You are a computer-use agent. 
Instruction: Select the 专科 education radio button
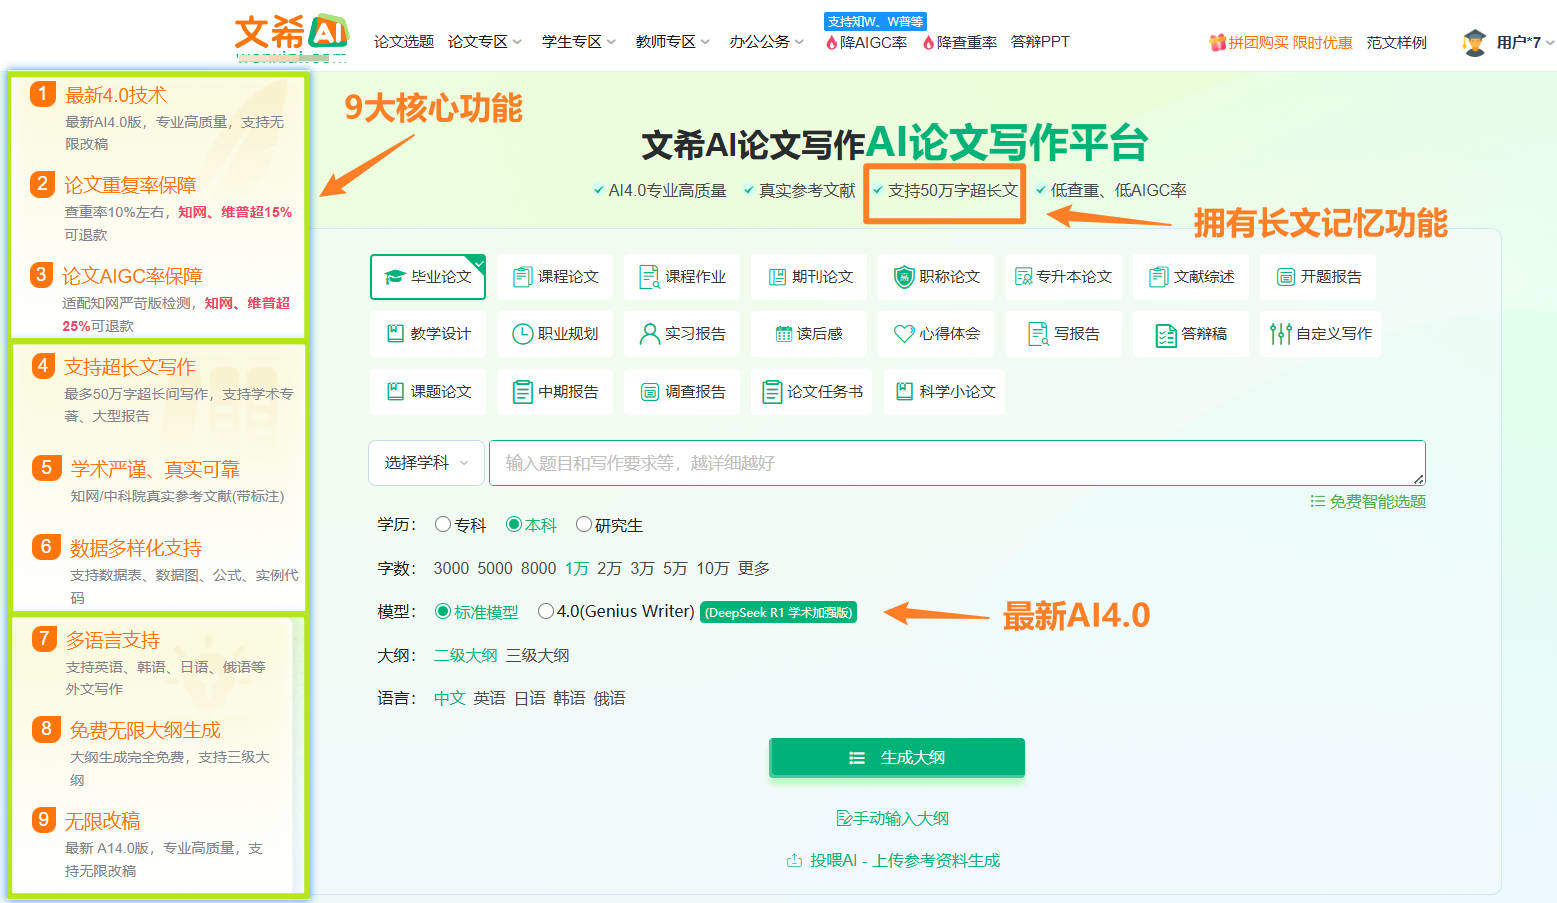click(x=443, y=524)
